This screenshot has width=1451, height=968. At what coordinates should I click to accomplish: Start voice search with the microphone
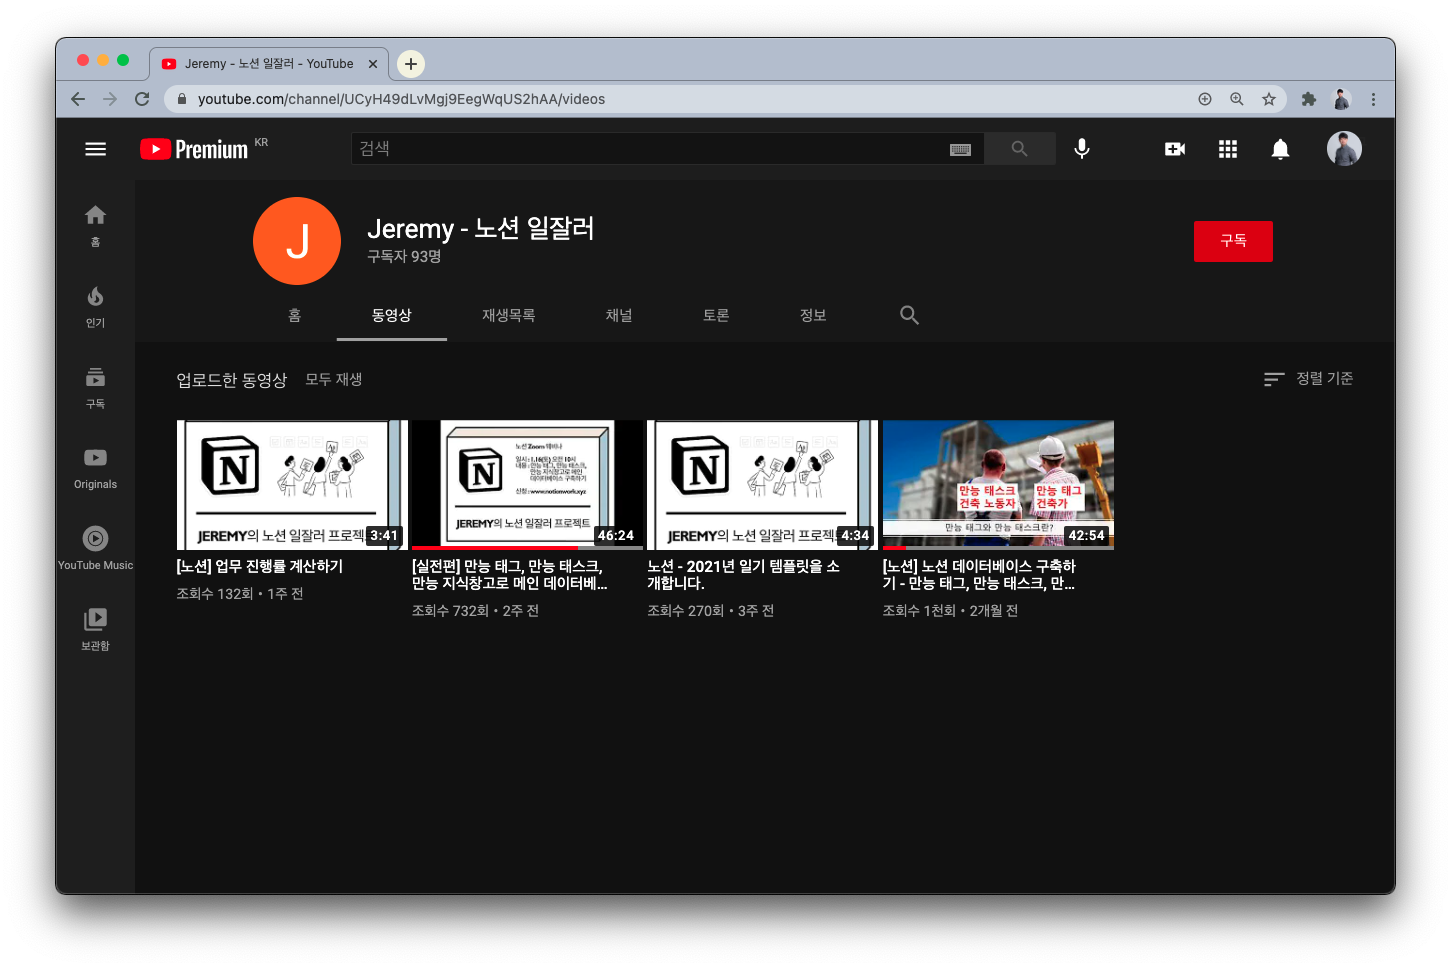[x=1081, y=149]
